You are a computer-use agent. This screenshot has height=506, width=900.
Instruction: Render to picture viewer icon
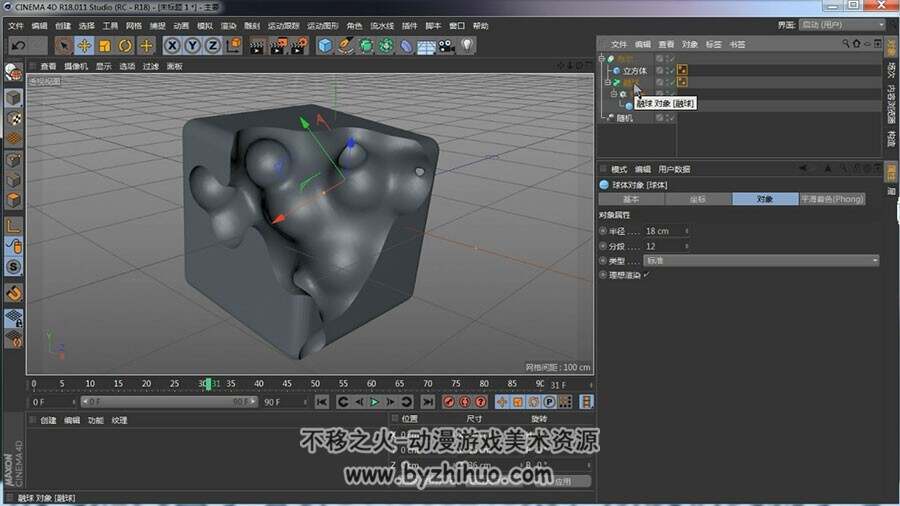click(278, 46)
